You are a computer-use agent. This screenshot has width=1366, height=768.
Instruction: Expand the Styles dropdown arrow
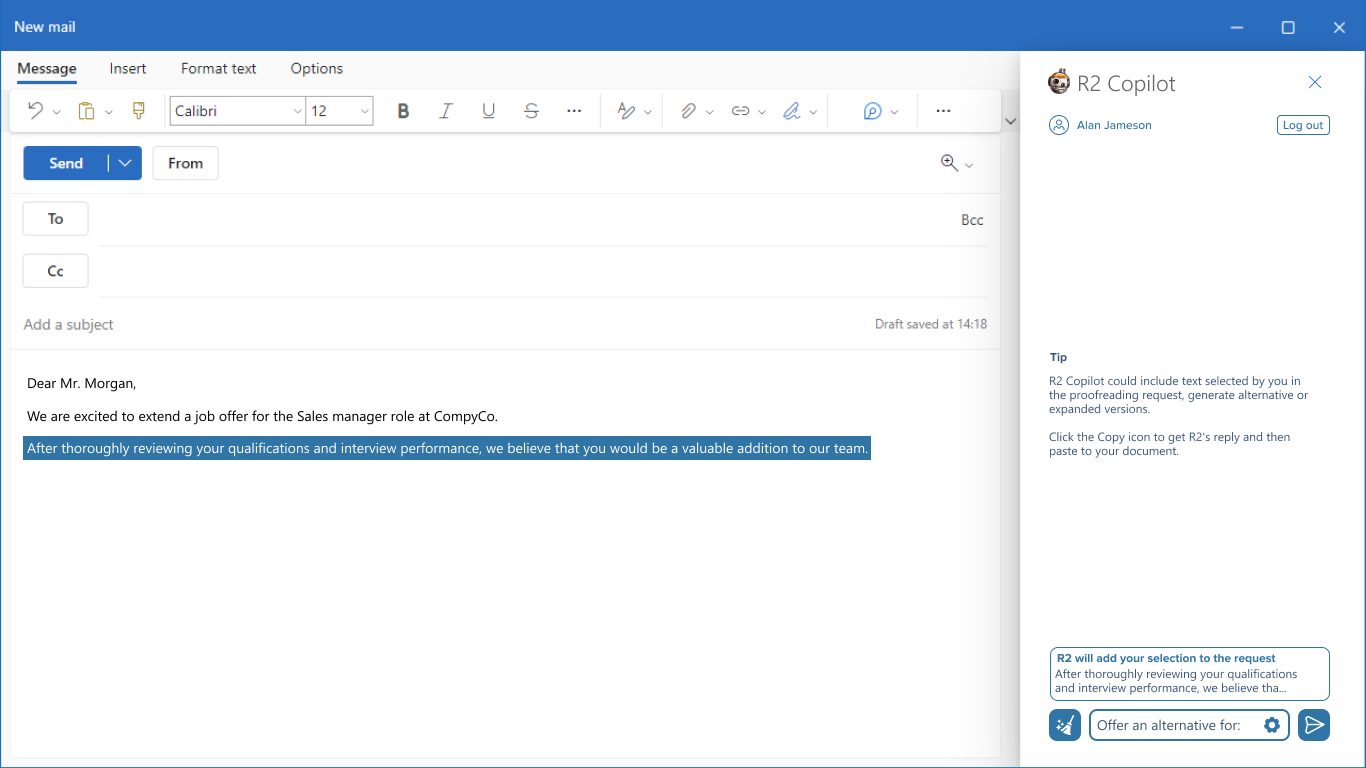648,112
